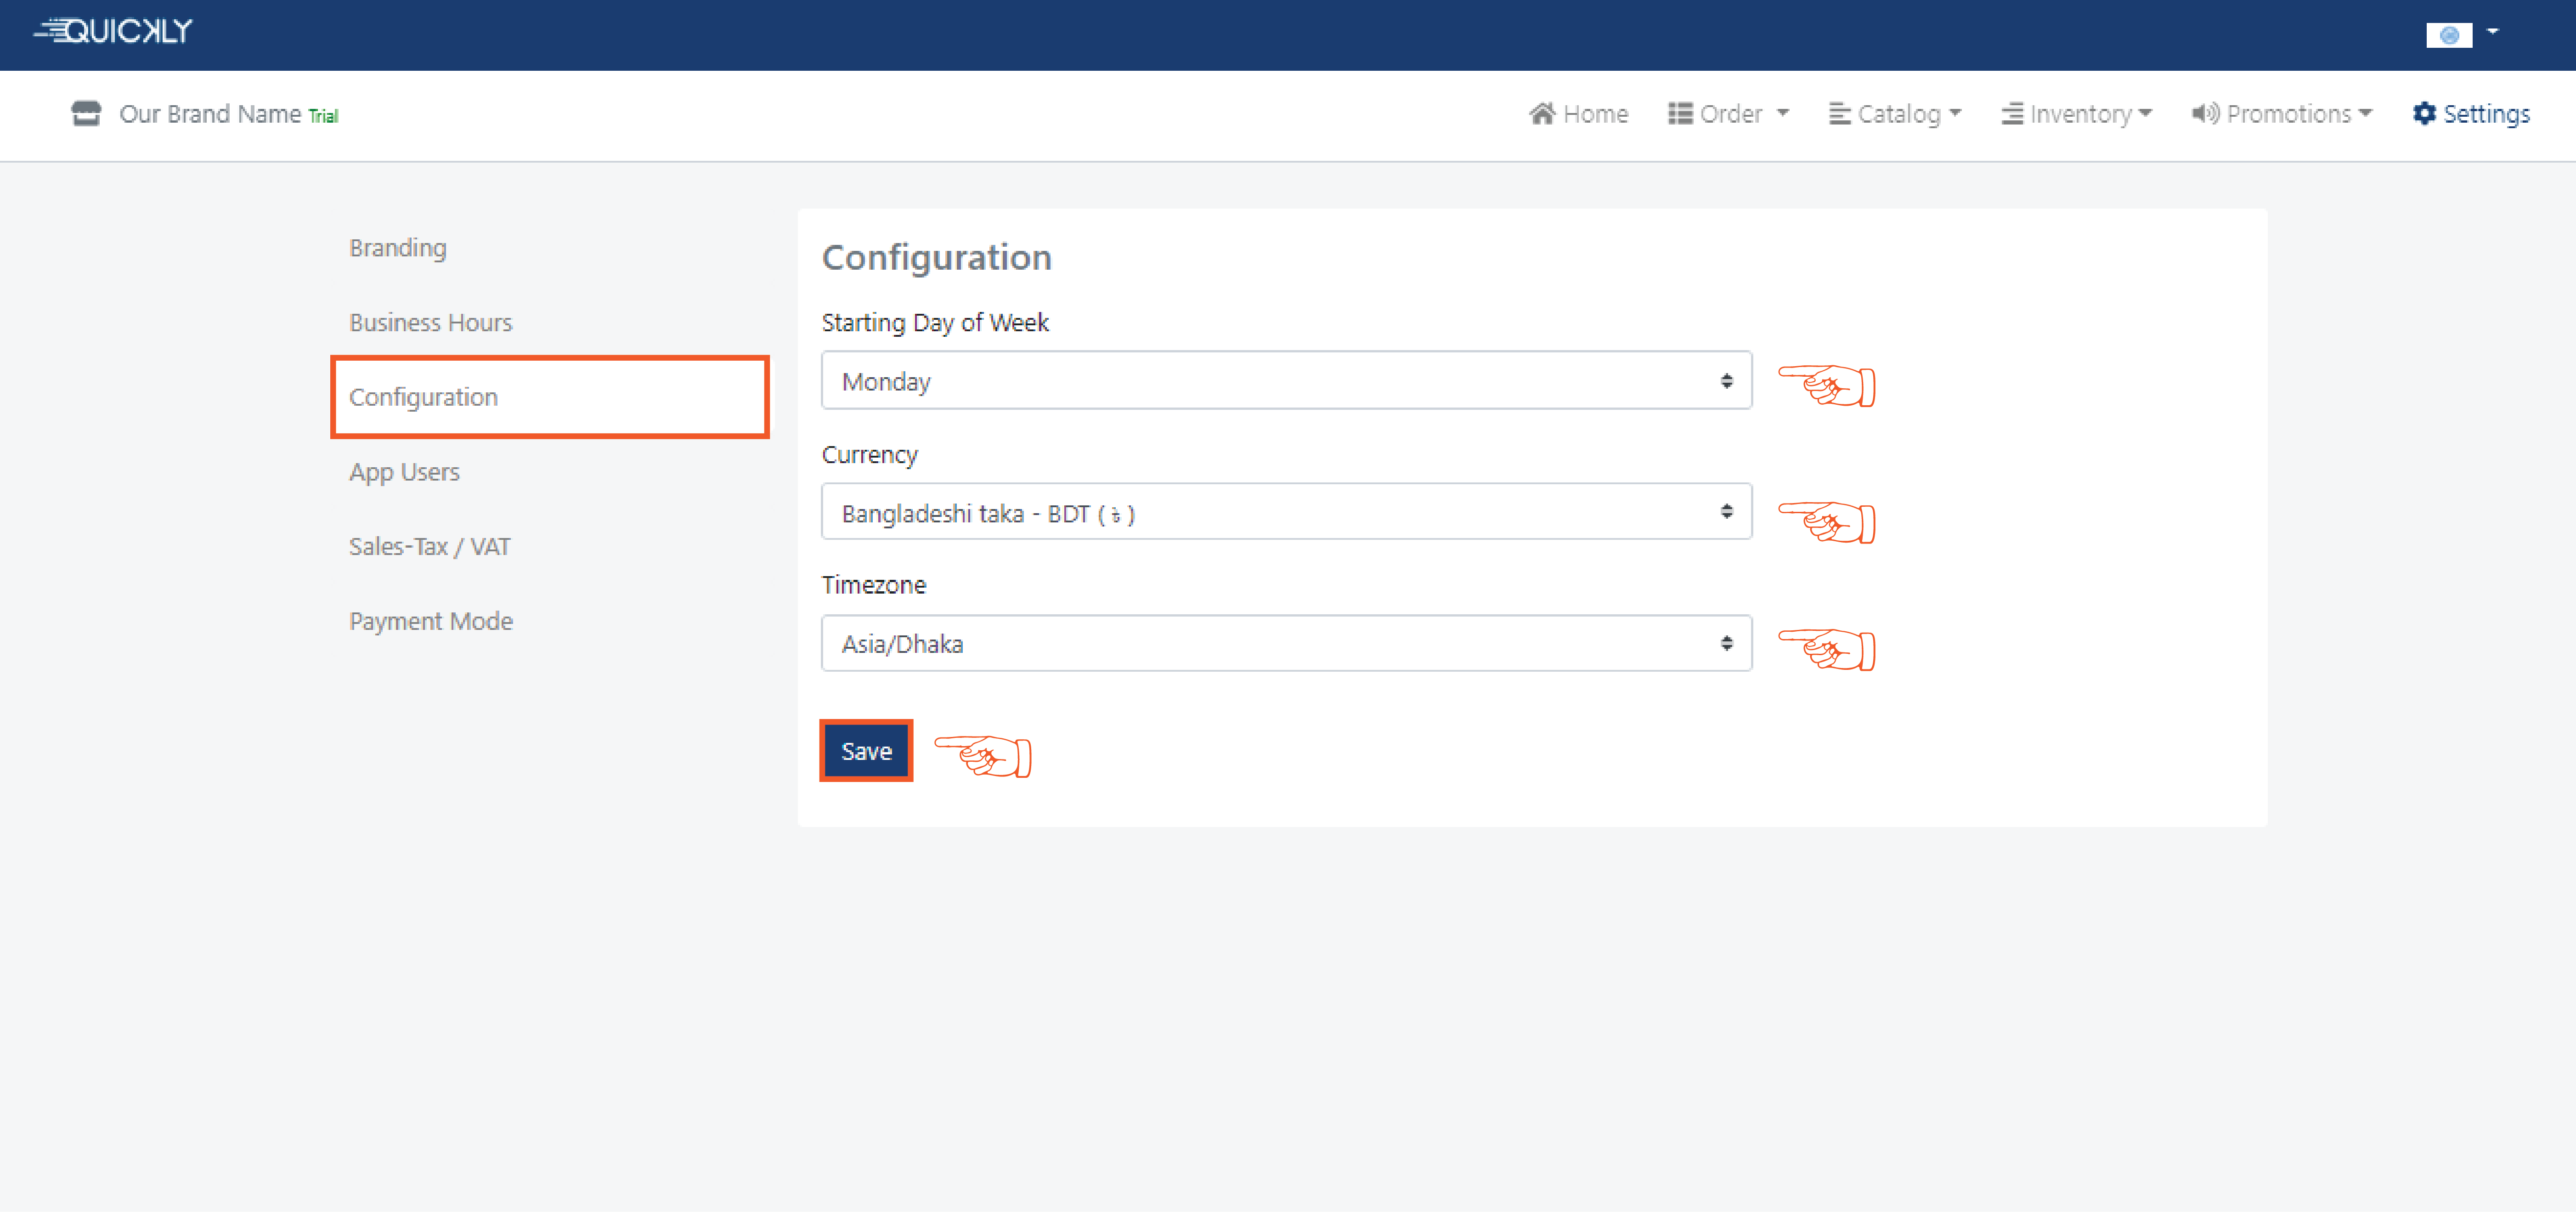The image size is (2576, 1212).
Task: Click the Settings gear icon
Action: [x=2424, y=114]
